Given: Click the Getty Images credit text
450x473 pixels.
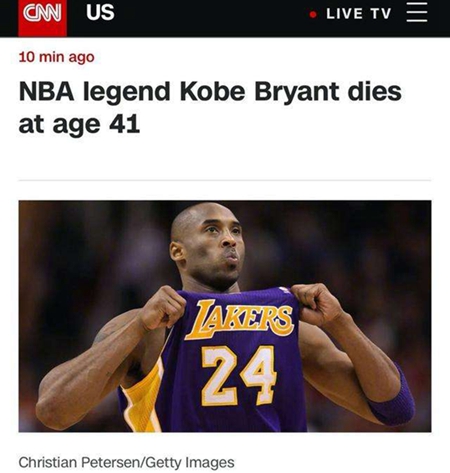Looking at the screenshot, I should [190, 462].
